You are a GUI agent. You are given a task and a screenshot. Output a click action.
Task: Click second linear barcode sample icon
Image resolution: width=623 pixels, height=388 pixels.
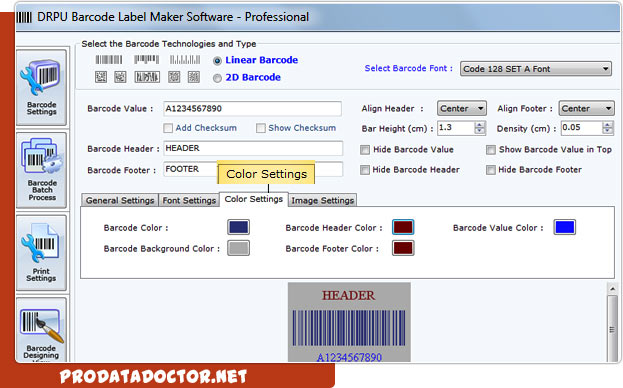[146, 60]
